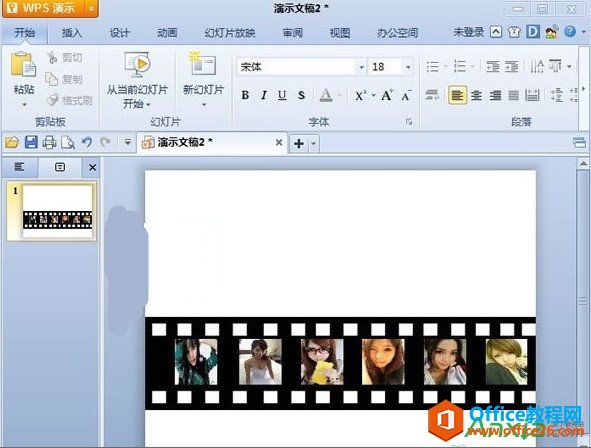Screen dimensions: 591x448
Task: Toggle align right paragraph button
Action: point(495,96)
